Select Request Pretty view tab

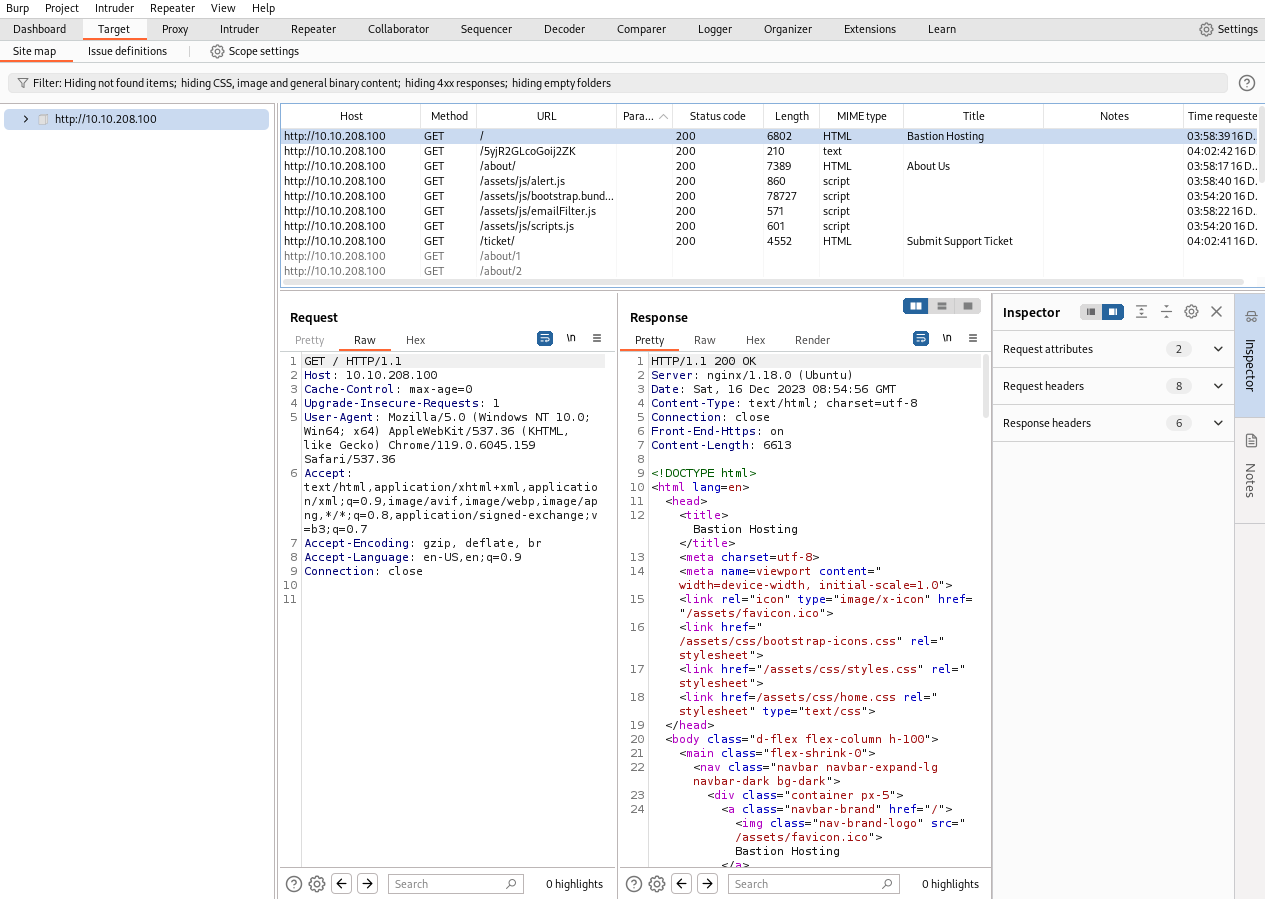(310, 340)
